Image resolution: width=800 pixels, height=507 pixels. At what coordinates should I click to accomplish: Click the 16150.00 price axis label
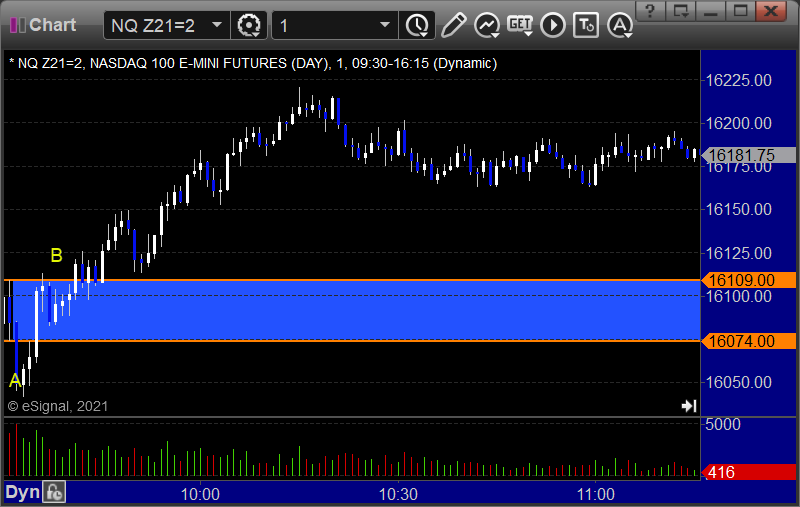tap(738, 209)
